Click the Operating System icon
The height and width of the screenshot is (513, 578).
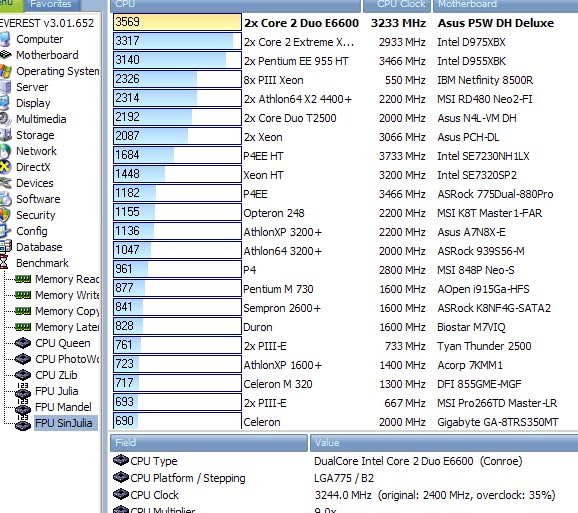pyautogui.click(x=5, y=71)
